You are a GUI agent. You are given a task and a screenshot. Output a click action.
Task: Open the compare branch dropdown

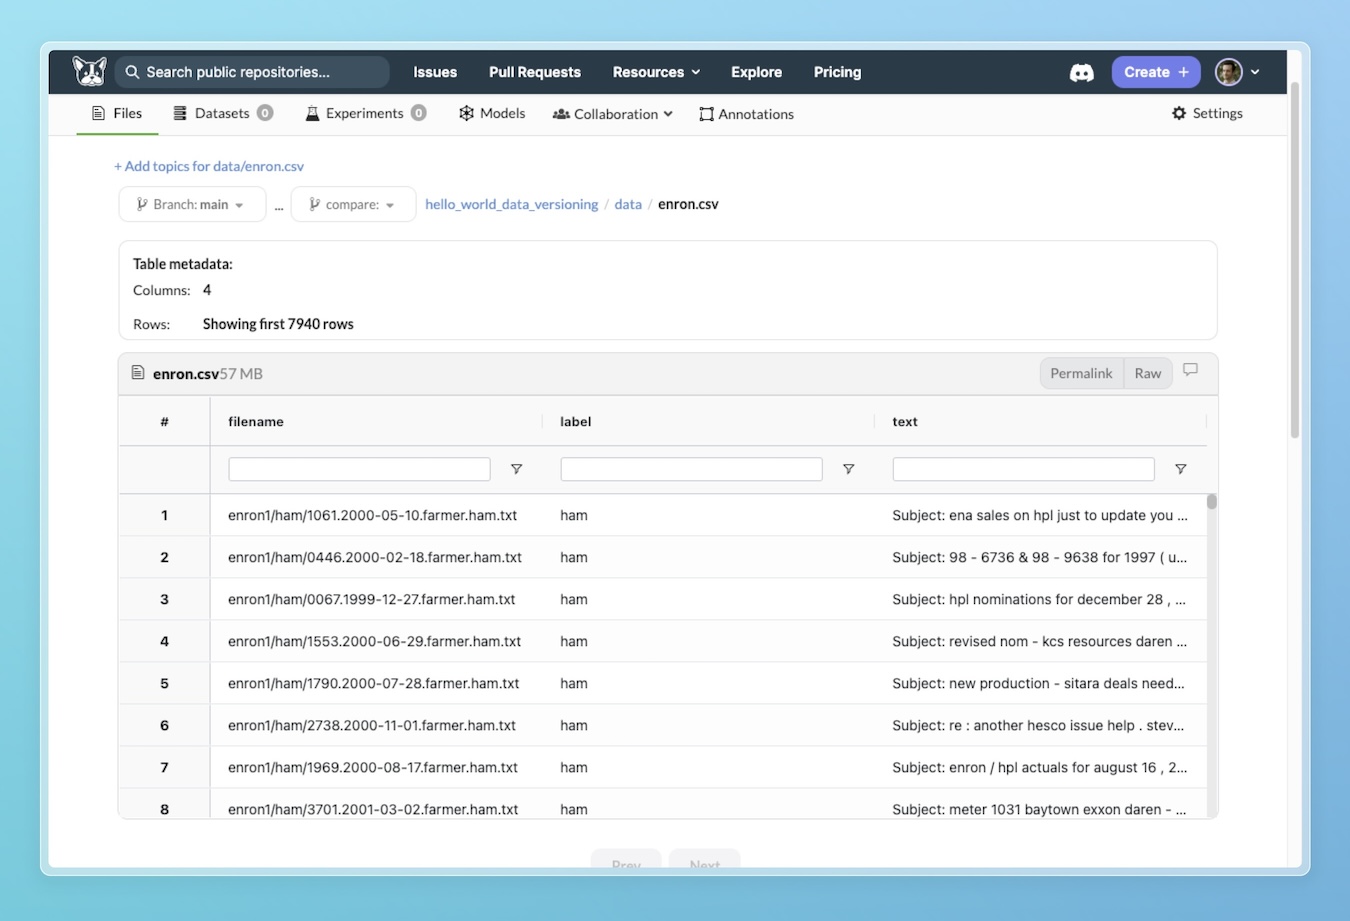352,203
